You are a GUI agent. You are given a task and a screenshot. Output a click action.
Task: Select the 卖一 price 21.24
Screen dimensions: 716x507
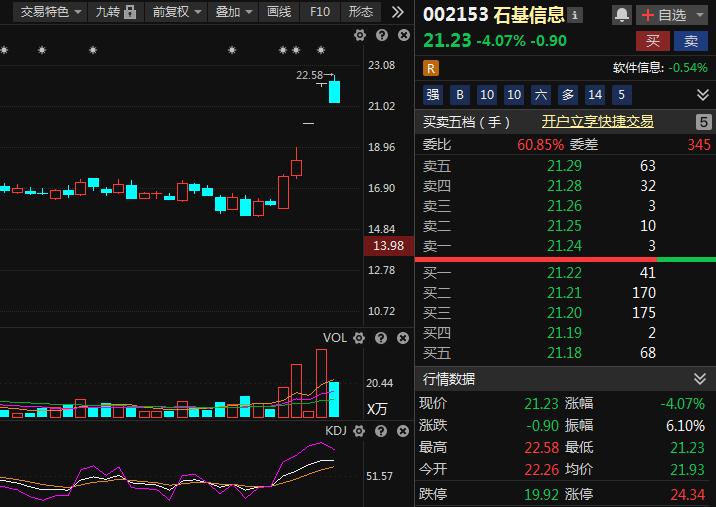pyautogui.click(x=564, y=246)
